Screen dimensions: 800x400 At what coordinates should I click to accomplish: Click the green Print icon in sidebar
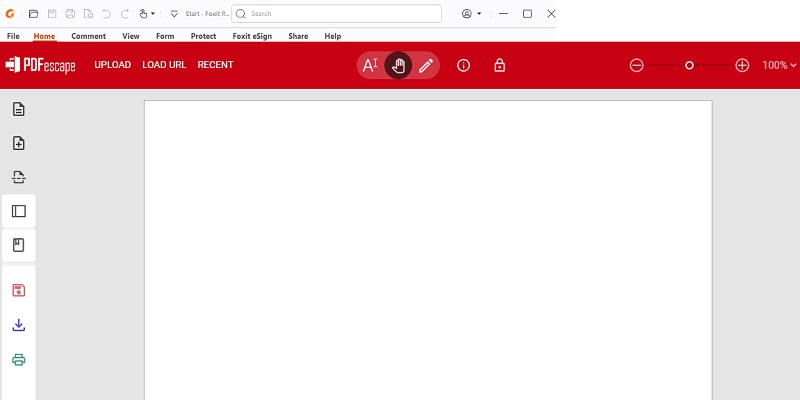pos(19,360)
